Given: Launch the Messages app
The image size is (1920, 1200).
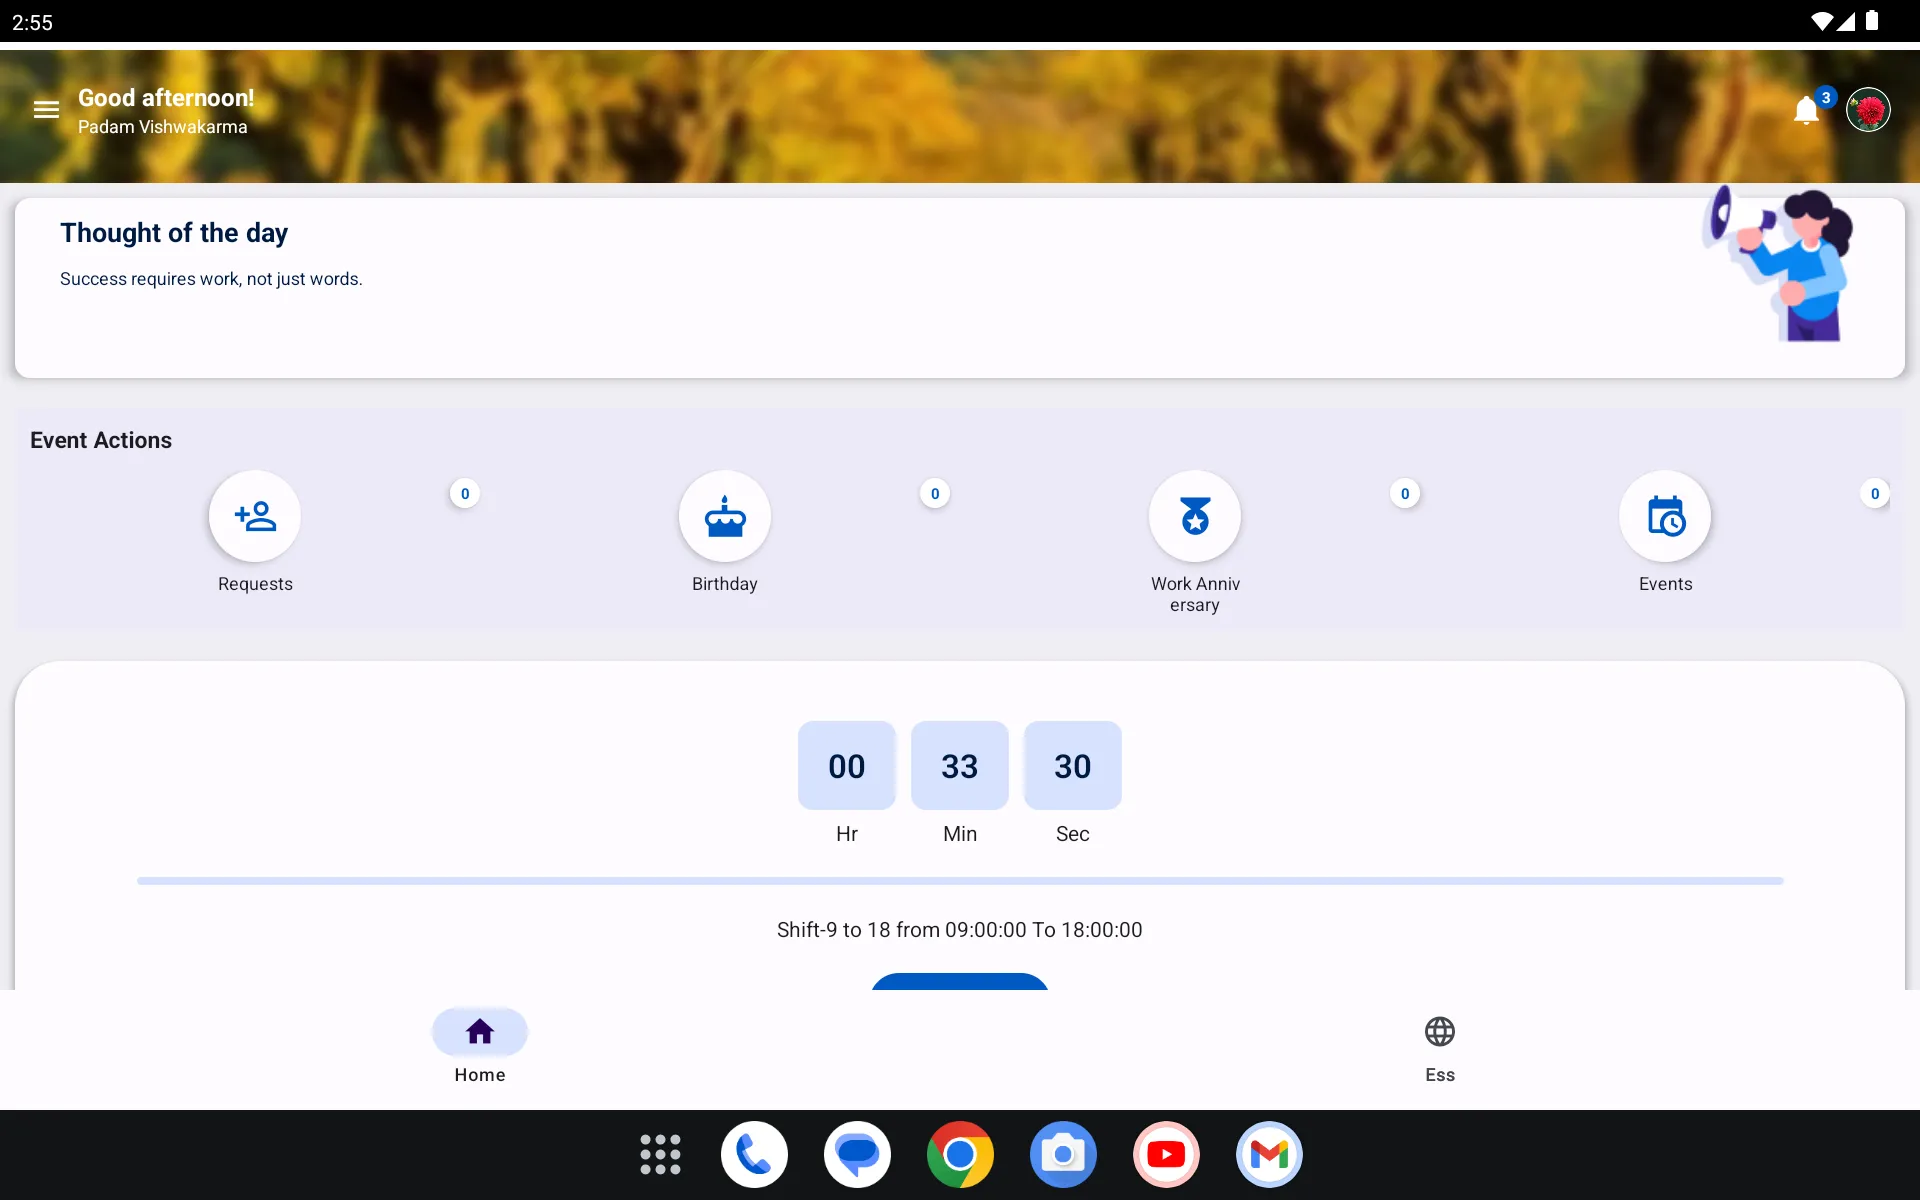Looking at the screenshot, I should click(x=857, y=1154).
